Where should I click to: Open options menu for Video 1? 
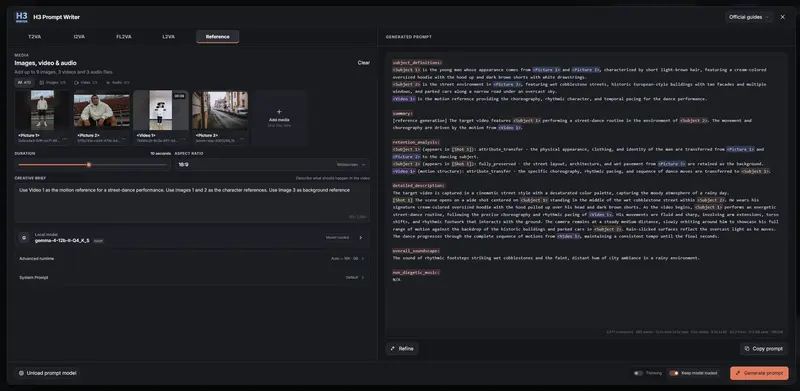(x=182, y=138)
